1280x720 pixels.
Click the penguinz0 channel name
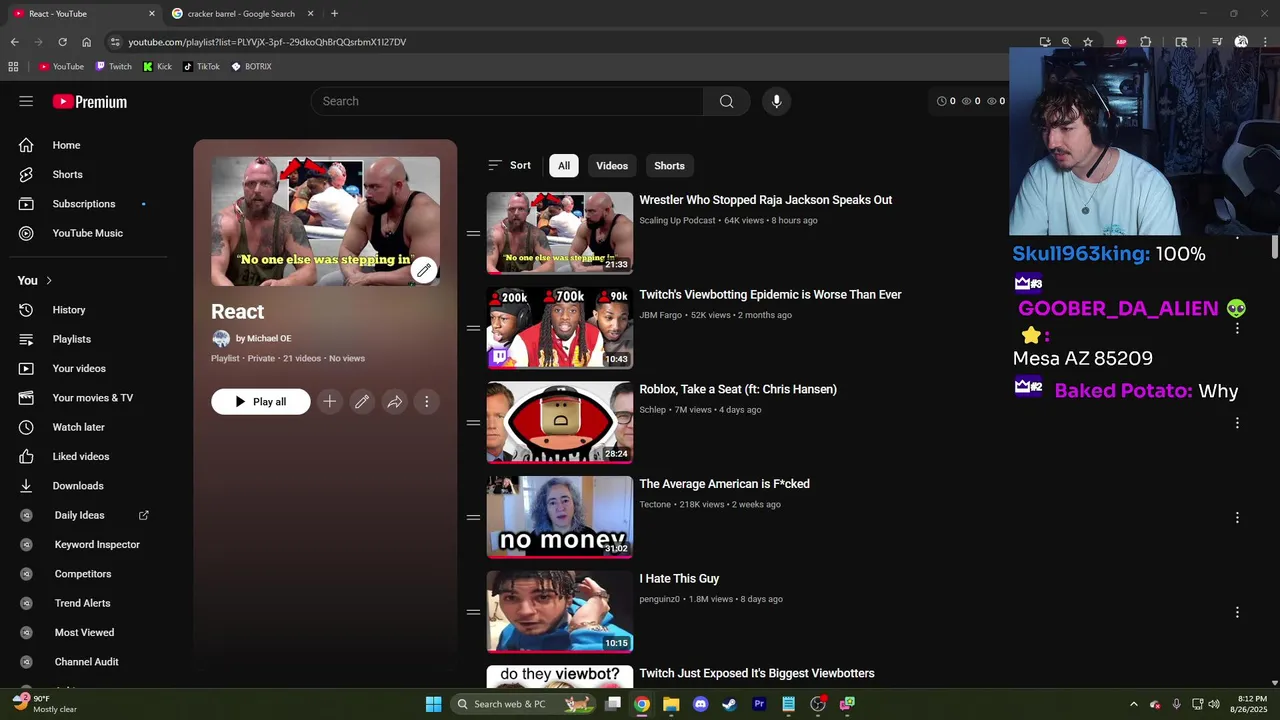click(x=660, y=599)
